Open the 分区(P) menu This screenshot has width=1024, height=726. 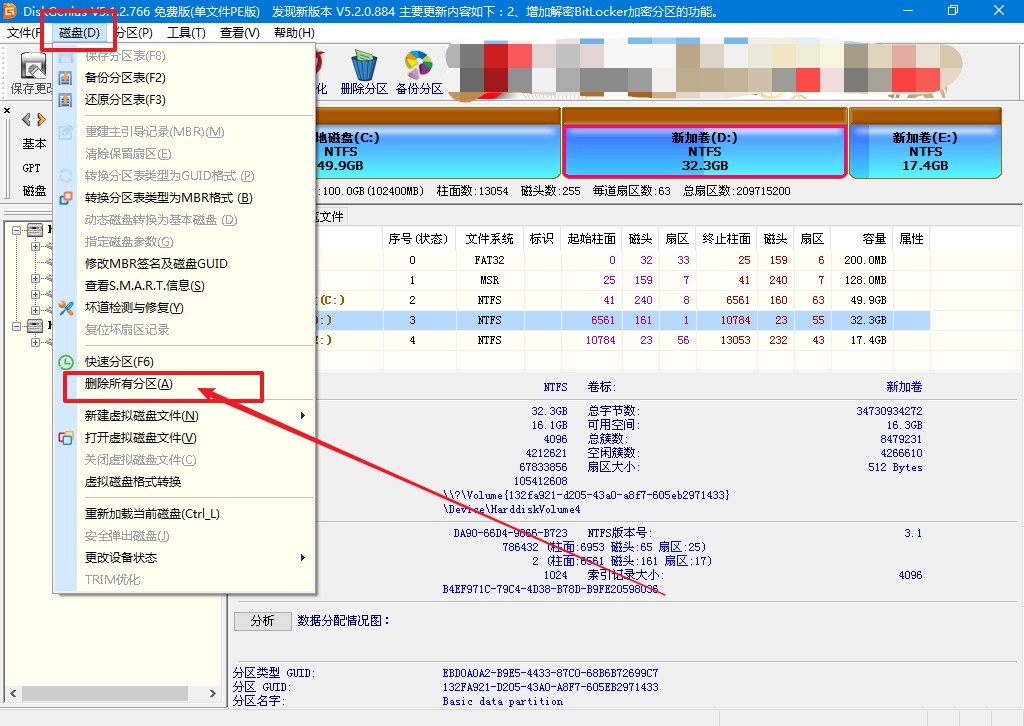[133, 33]
